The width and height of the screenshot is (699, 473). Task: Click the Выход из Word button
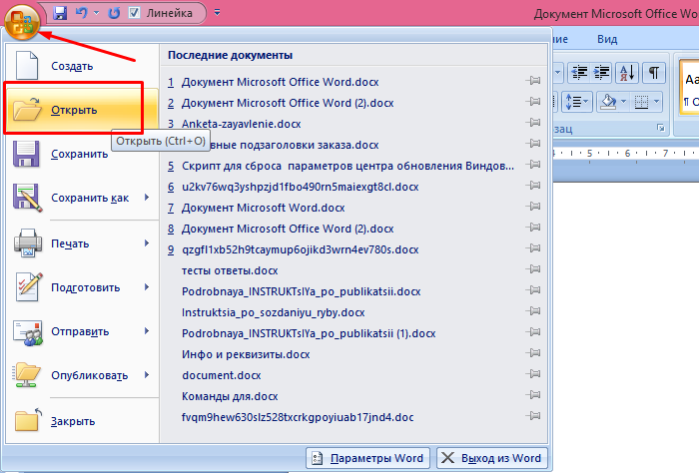[x=492, y=458]
